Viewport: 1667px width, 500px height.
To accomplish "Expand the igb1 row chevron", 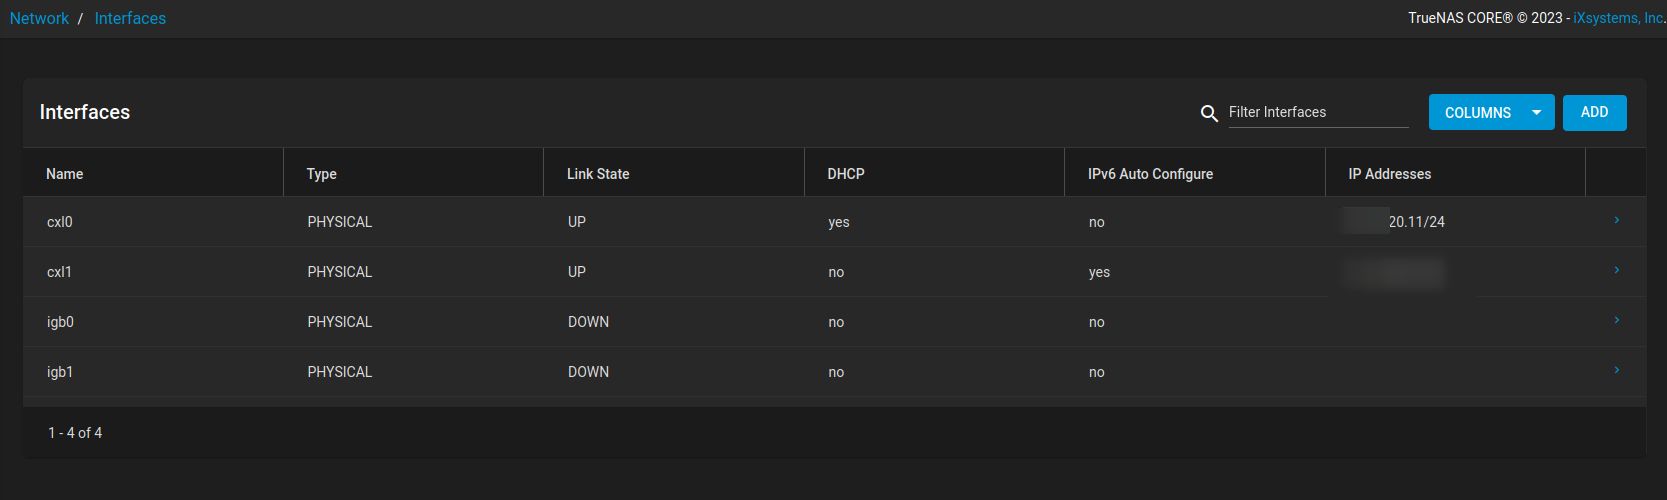I will point(1616,370).
